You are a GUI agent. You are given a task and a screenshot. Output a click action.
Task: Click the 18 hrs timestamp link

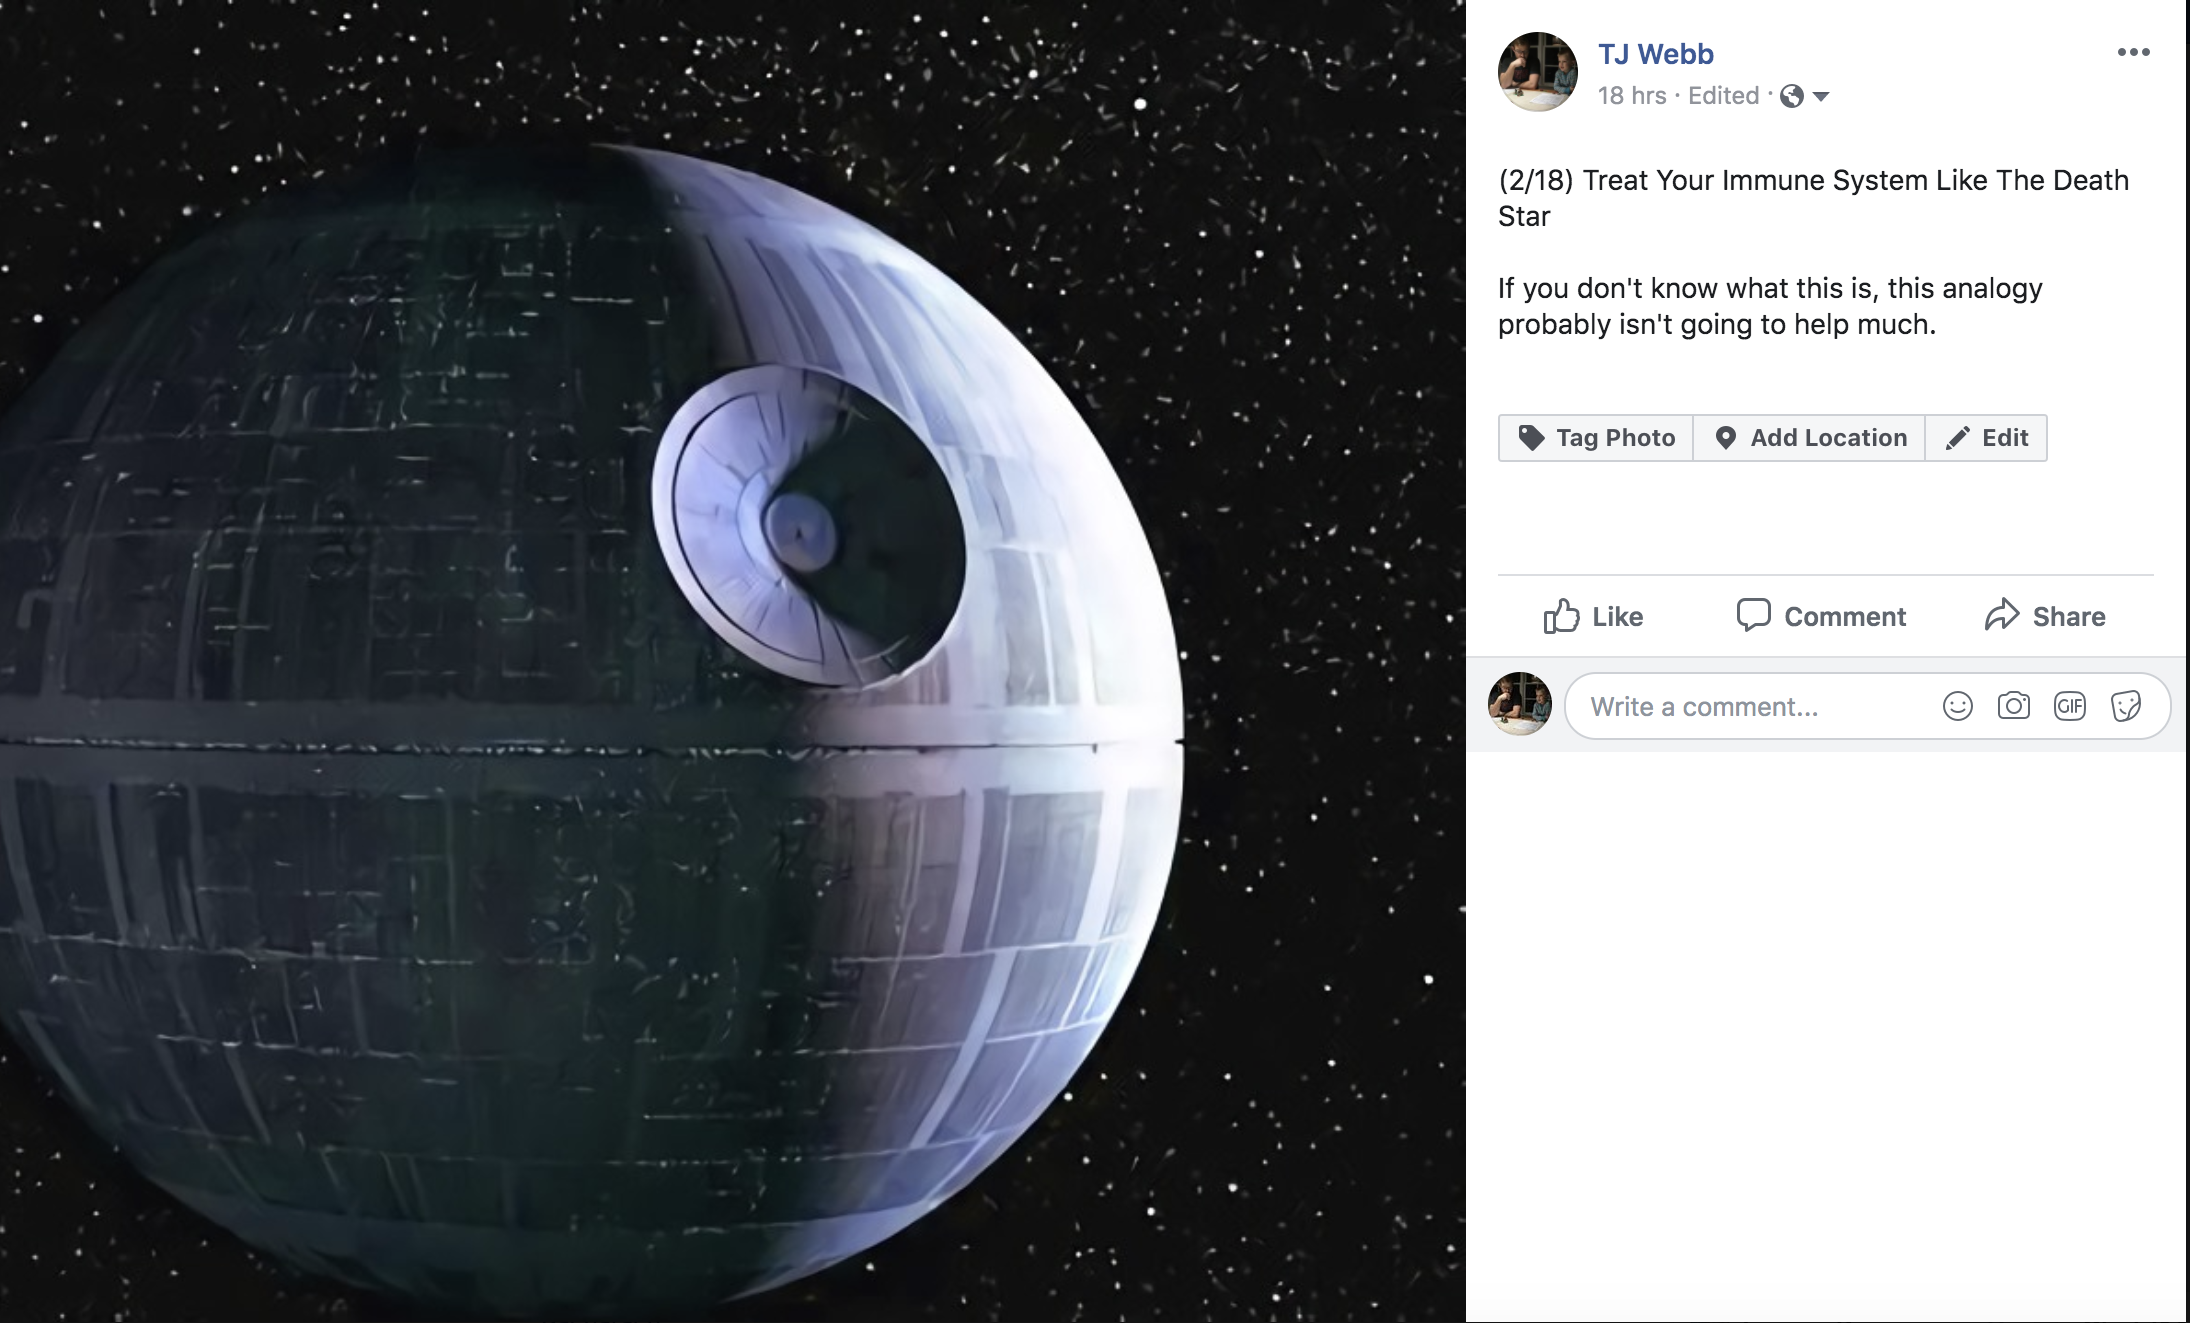coord(1631,96)
